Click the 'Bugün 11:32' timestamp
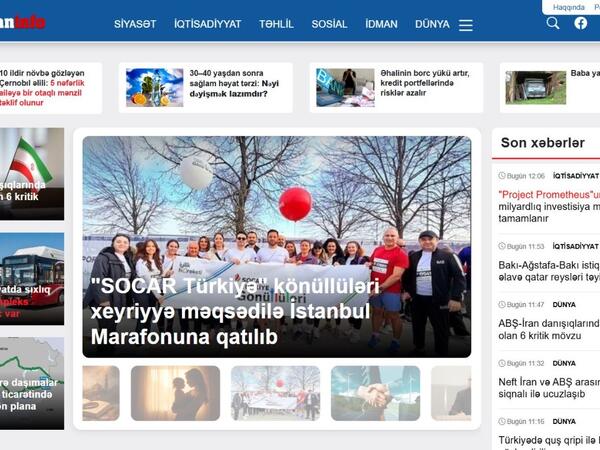The width and height of the screenshot is (600, 450). [x=522, y=363]
